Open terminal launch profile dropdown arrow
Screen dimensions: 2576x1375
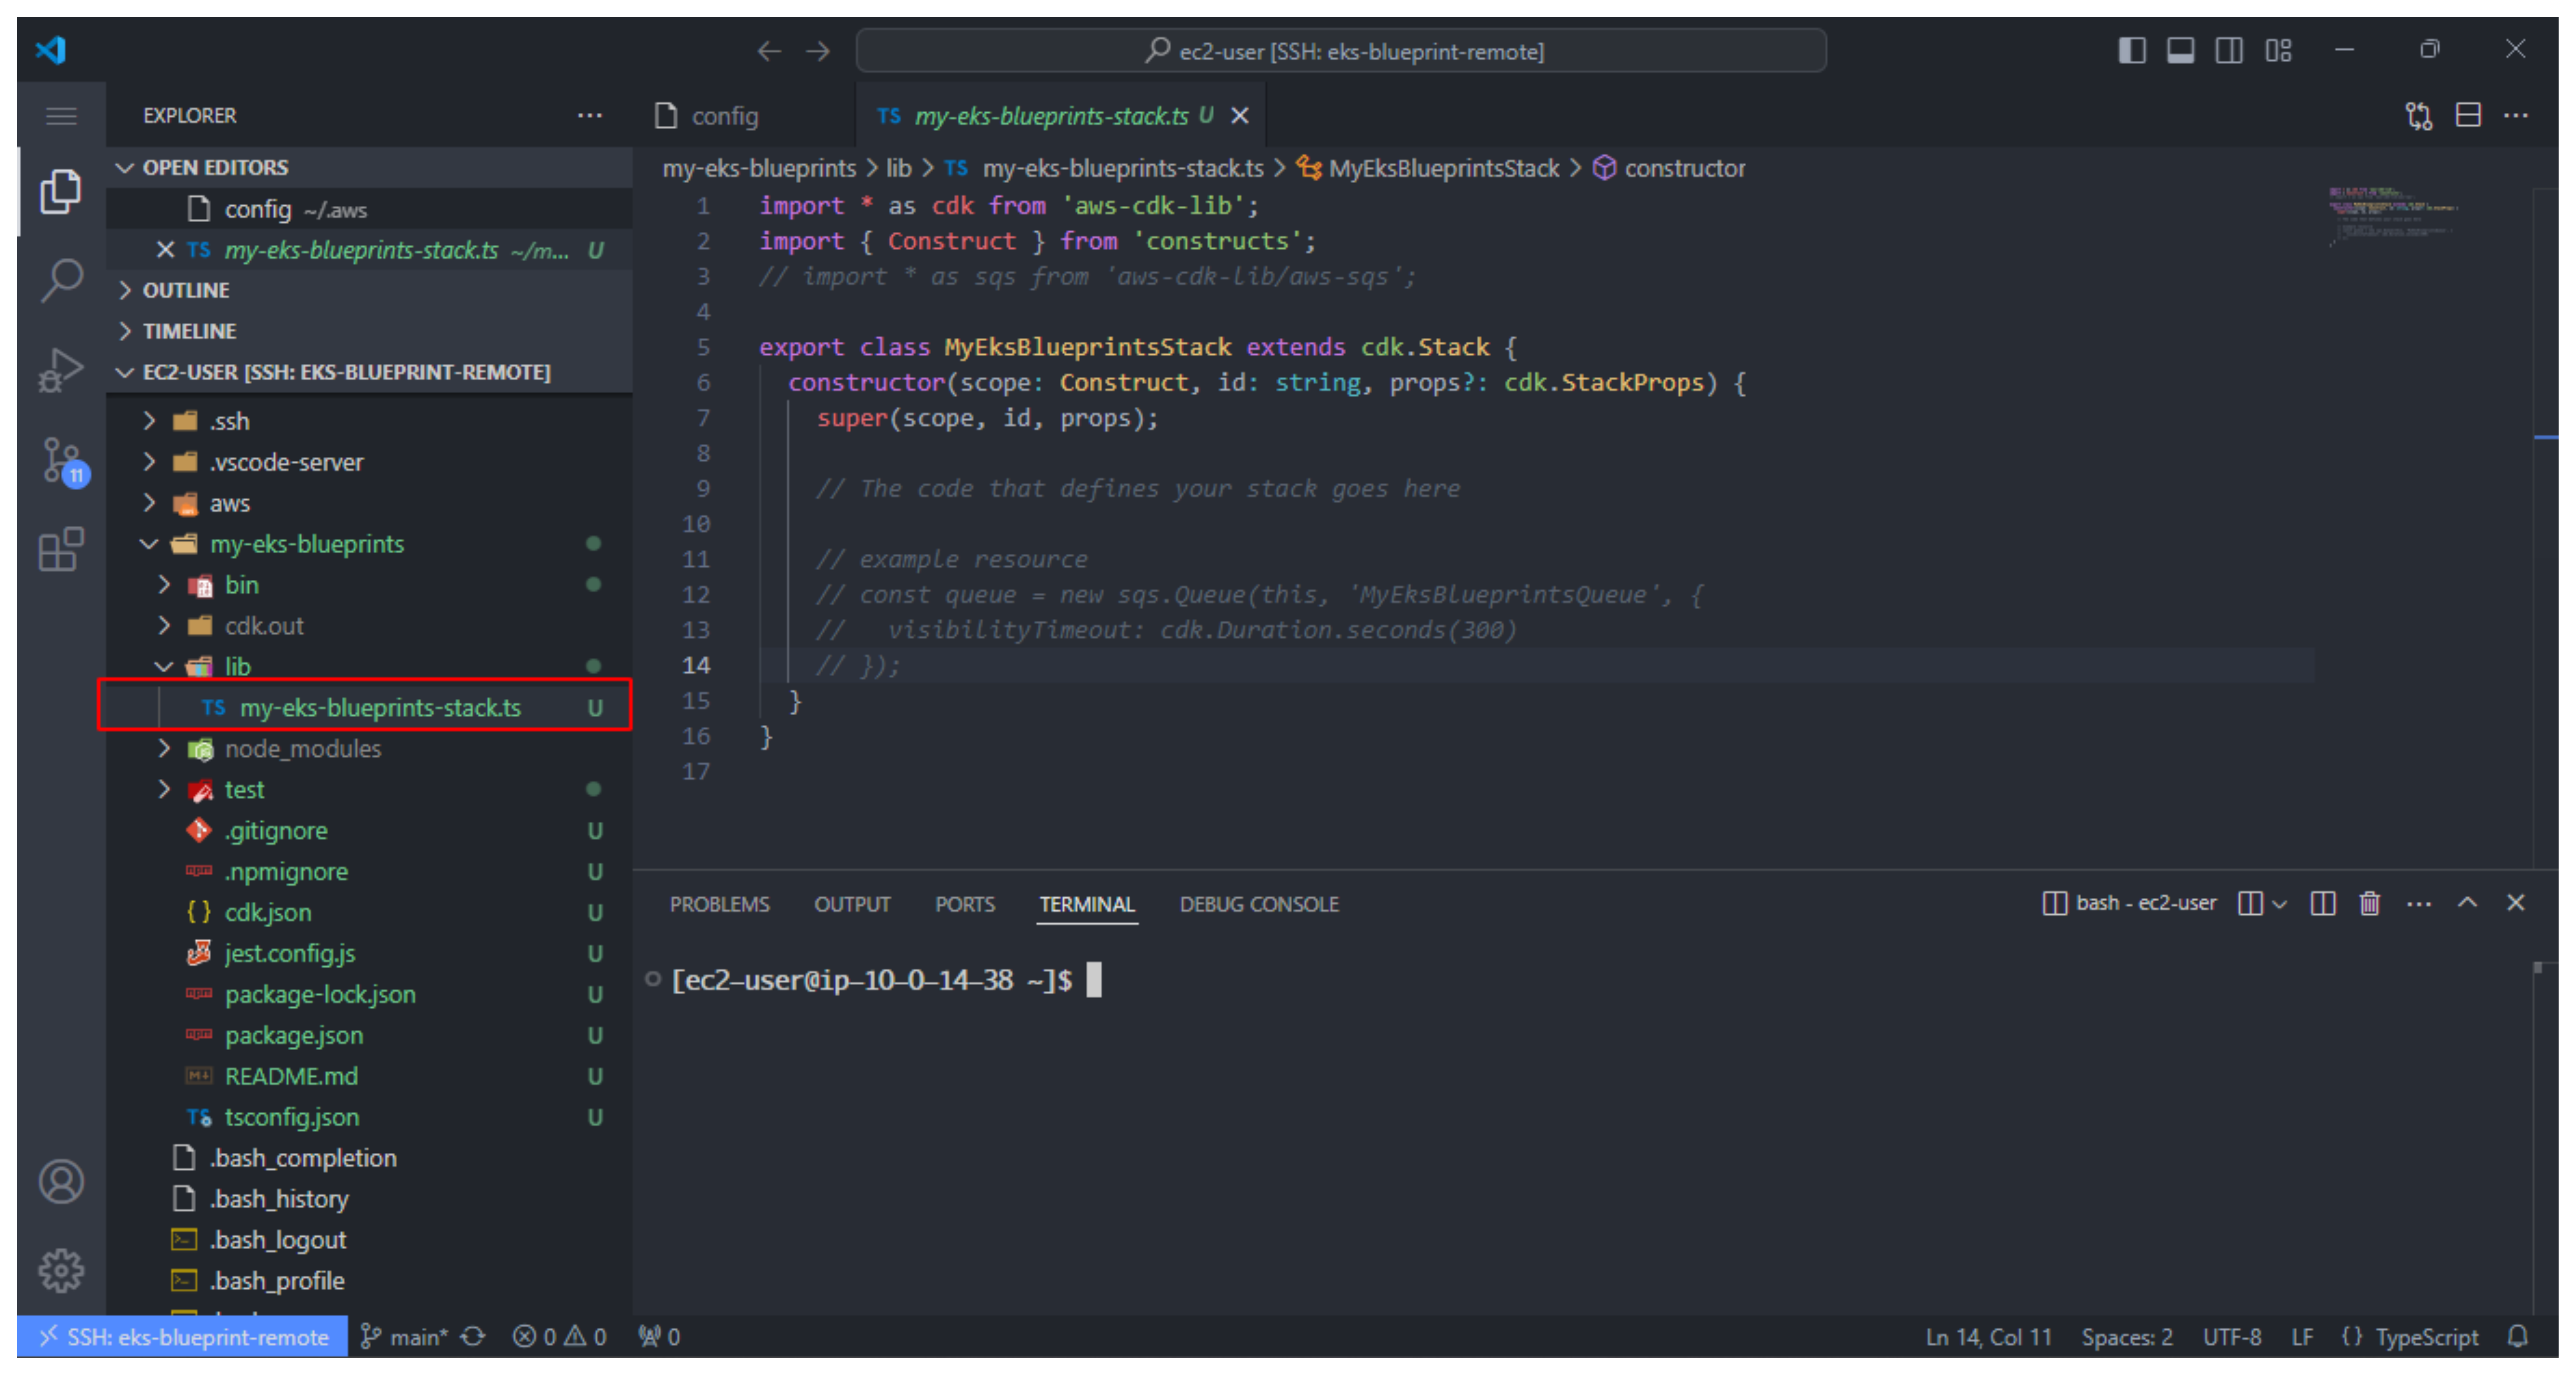pos(2279,904)
